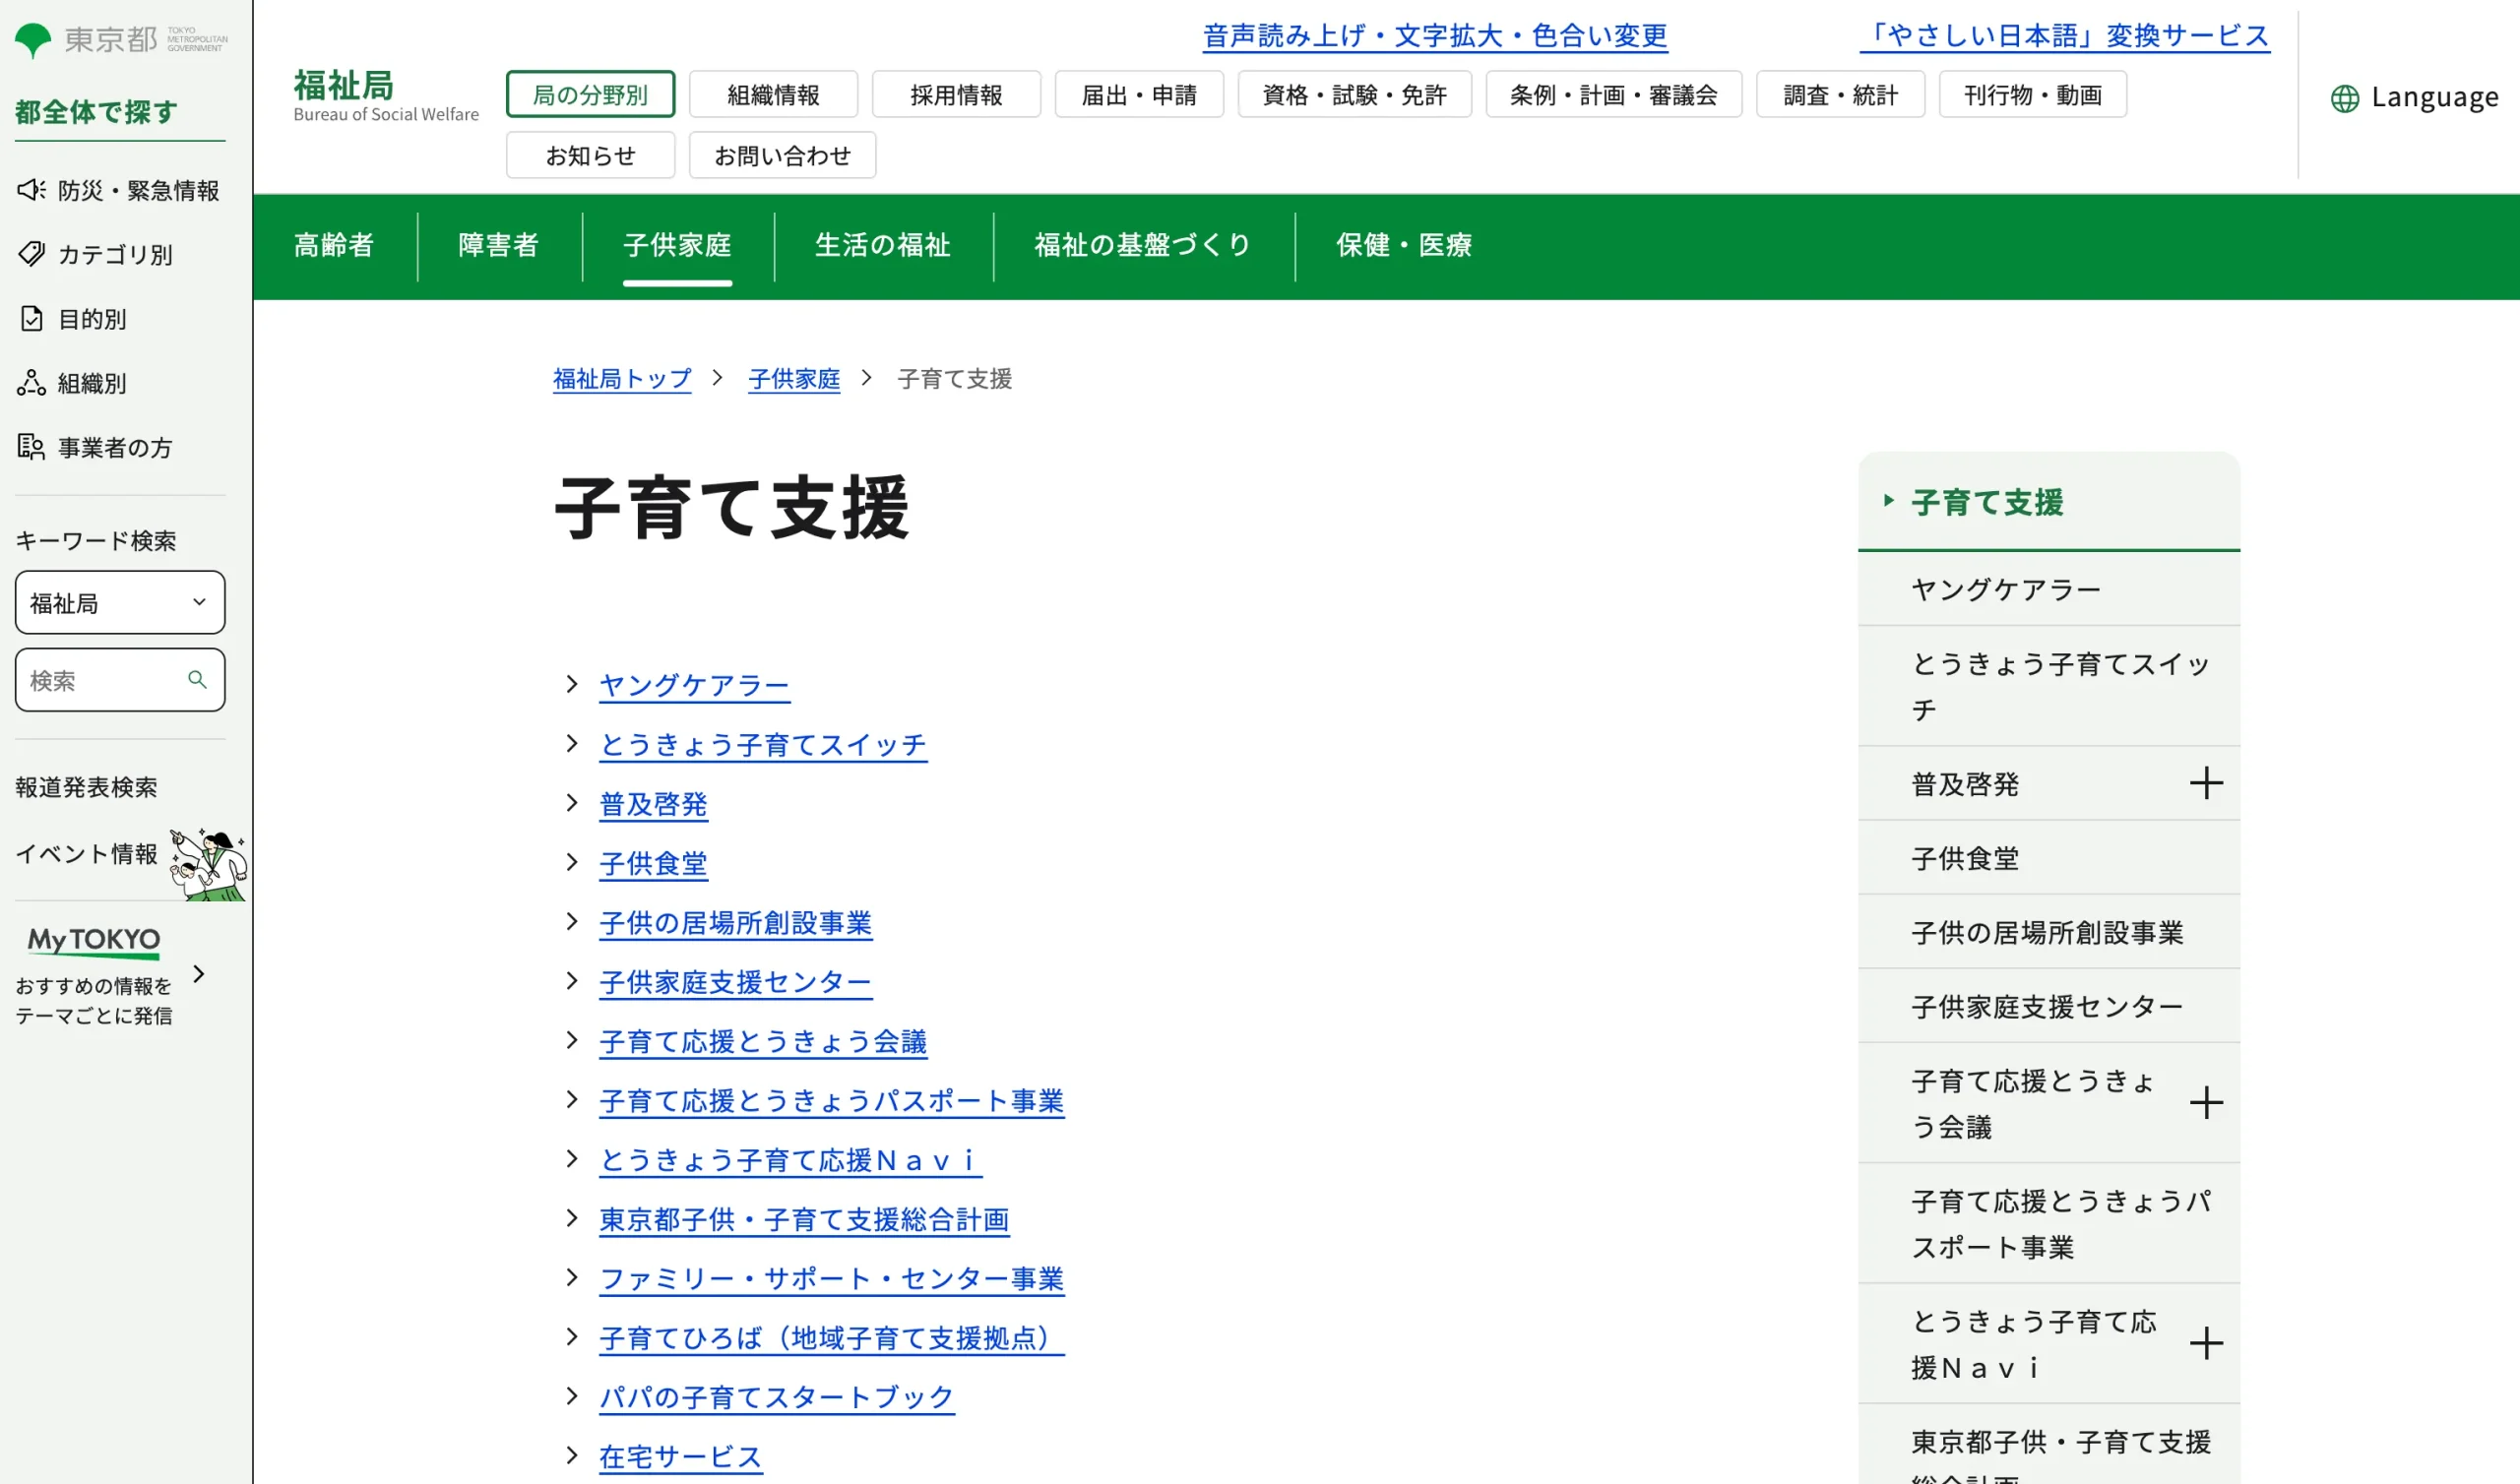
Task: Open the 資格・試験・免許 header menu
Action: point(1354,95)
